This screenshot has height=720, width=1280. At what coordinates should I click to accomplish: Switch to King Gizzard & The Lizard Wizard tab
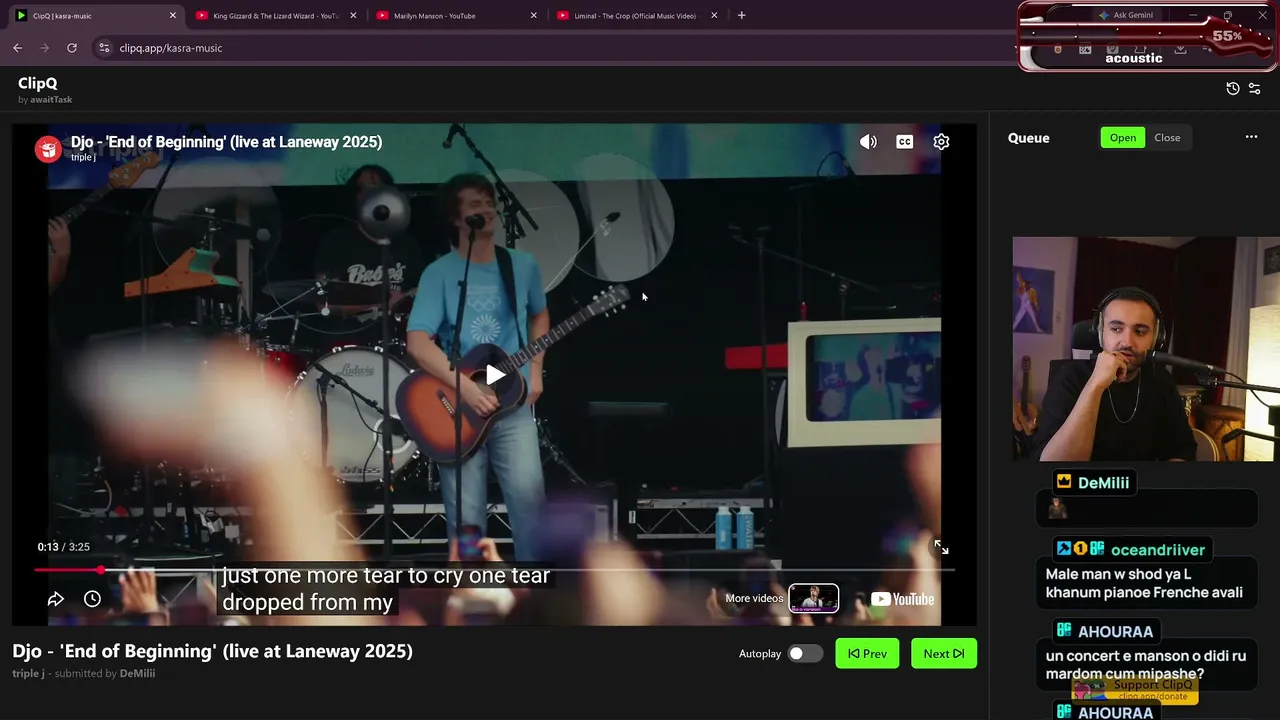(x=276, y=16)
